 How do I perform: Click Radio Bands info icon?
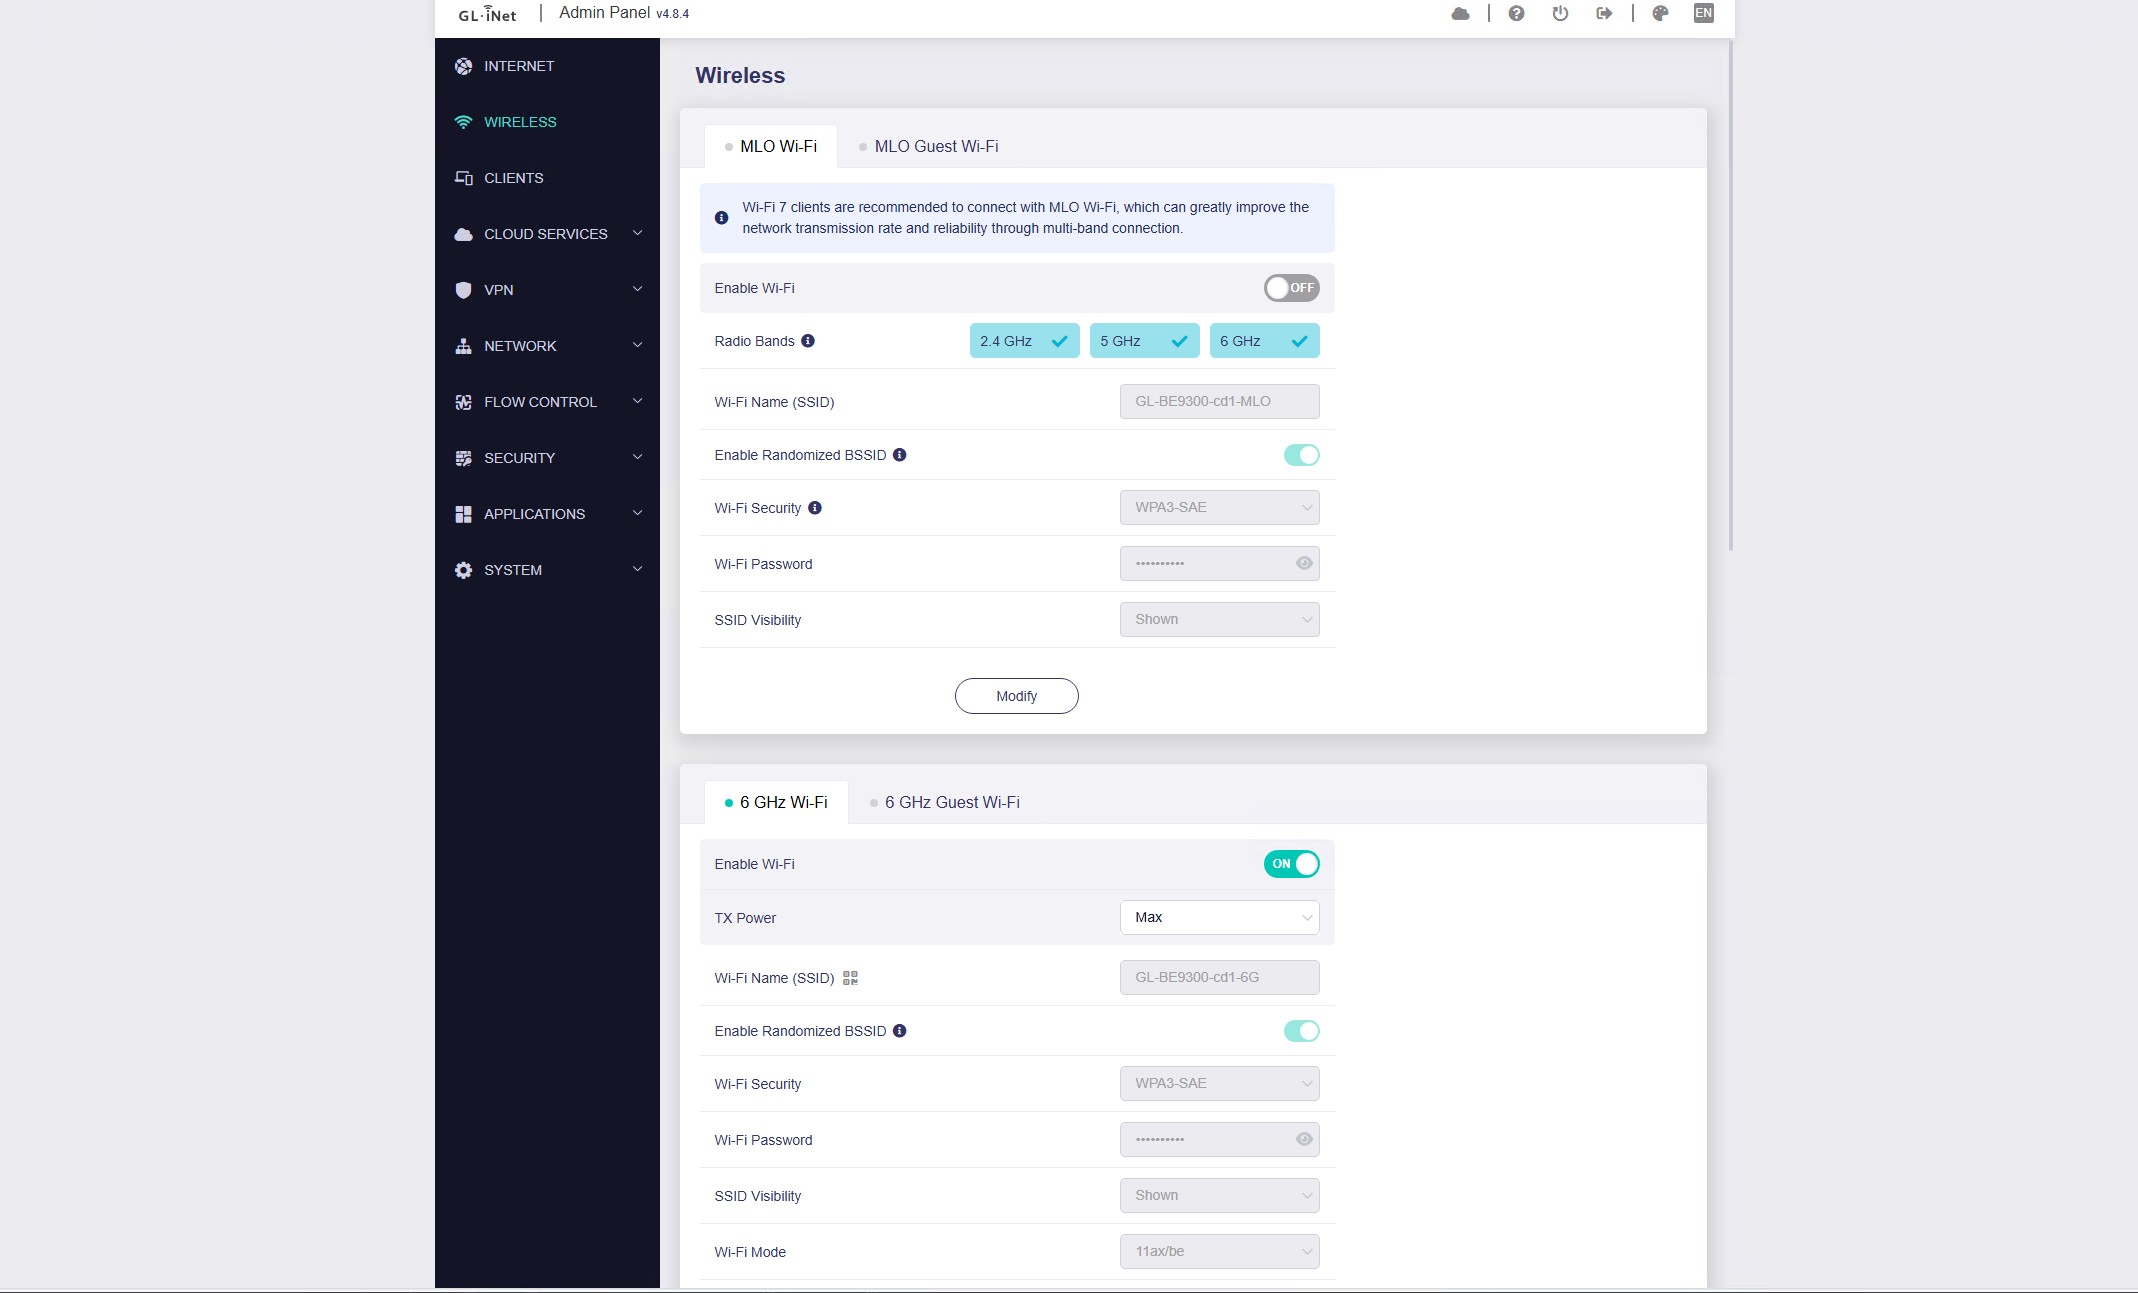click(x=808, y=341)
